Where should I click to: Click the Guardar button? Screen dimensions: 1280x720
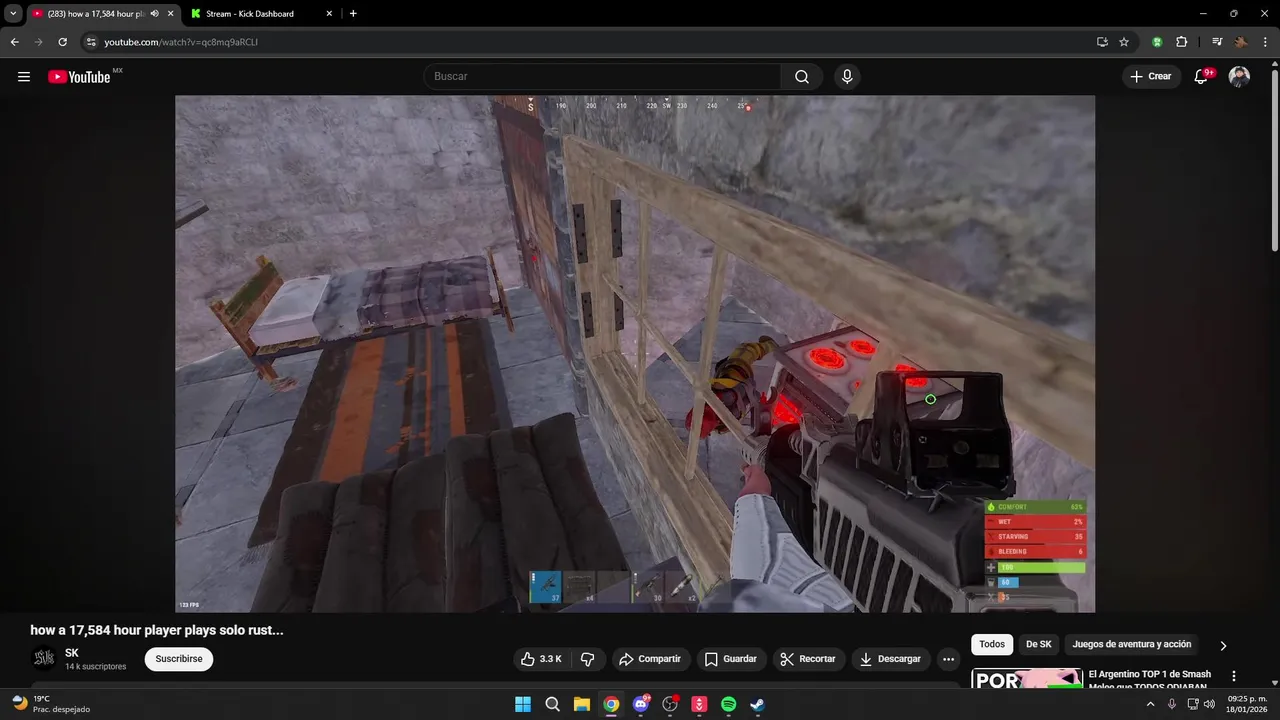tap(731, 659)
